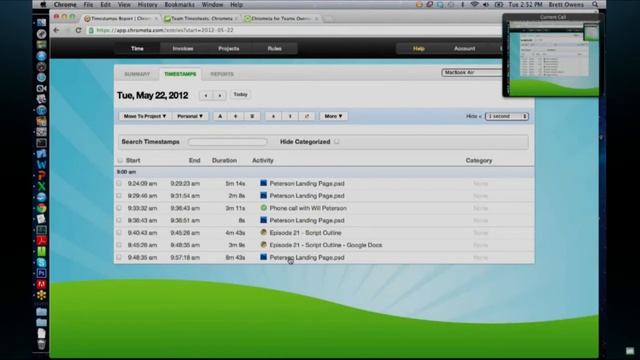Screen dimensions: 640x360
Task: Open the red Adobe Acrobat Dock icon
Action: pyautogui.click(x=42, y=241)
